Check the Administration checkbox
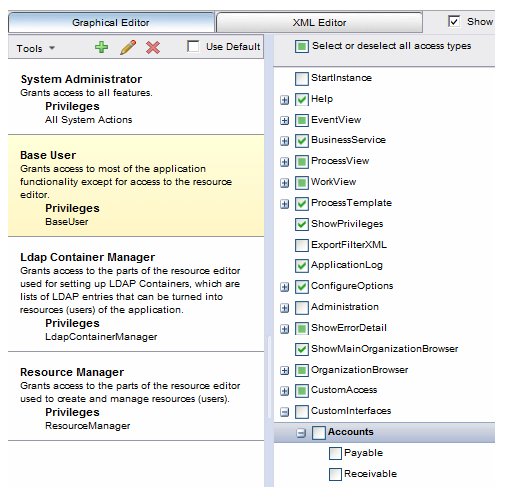Image resolution: width=506 pixels, height=502 pixels. pos(302,308)
